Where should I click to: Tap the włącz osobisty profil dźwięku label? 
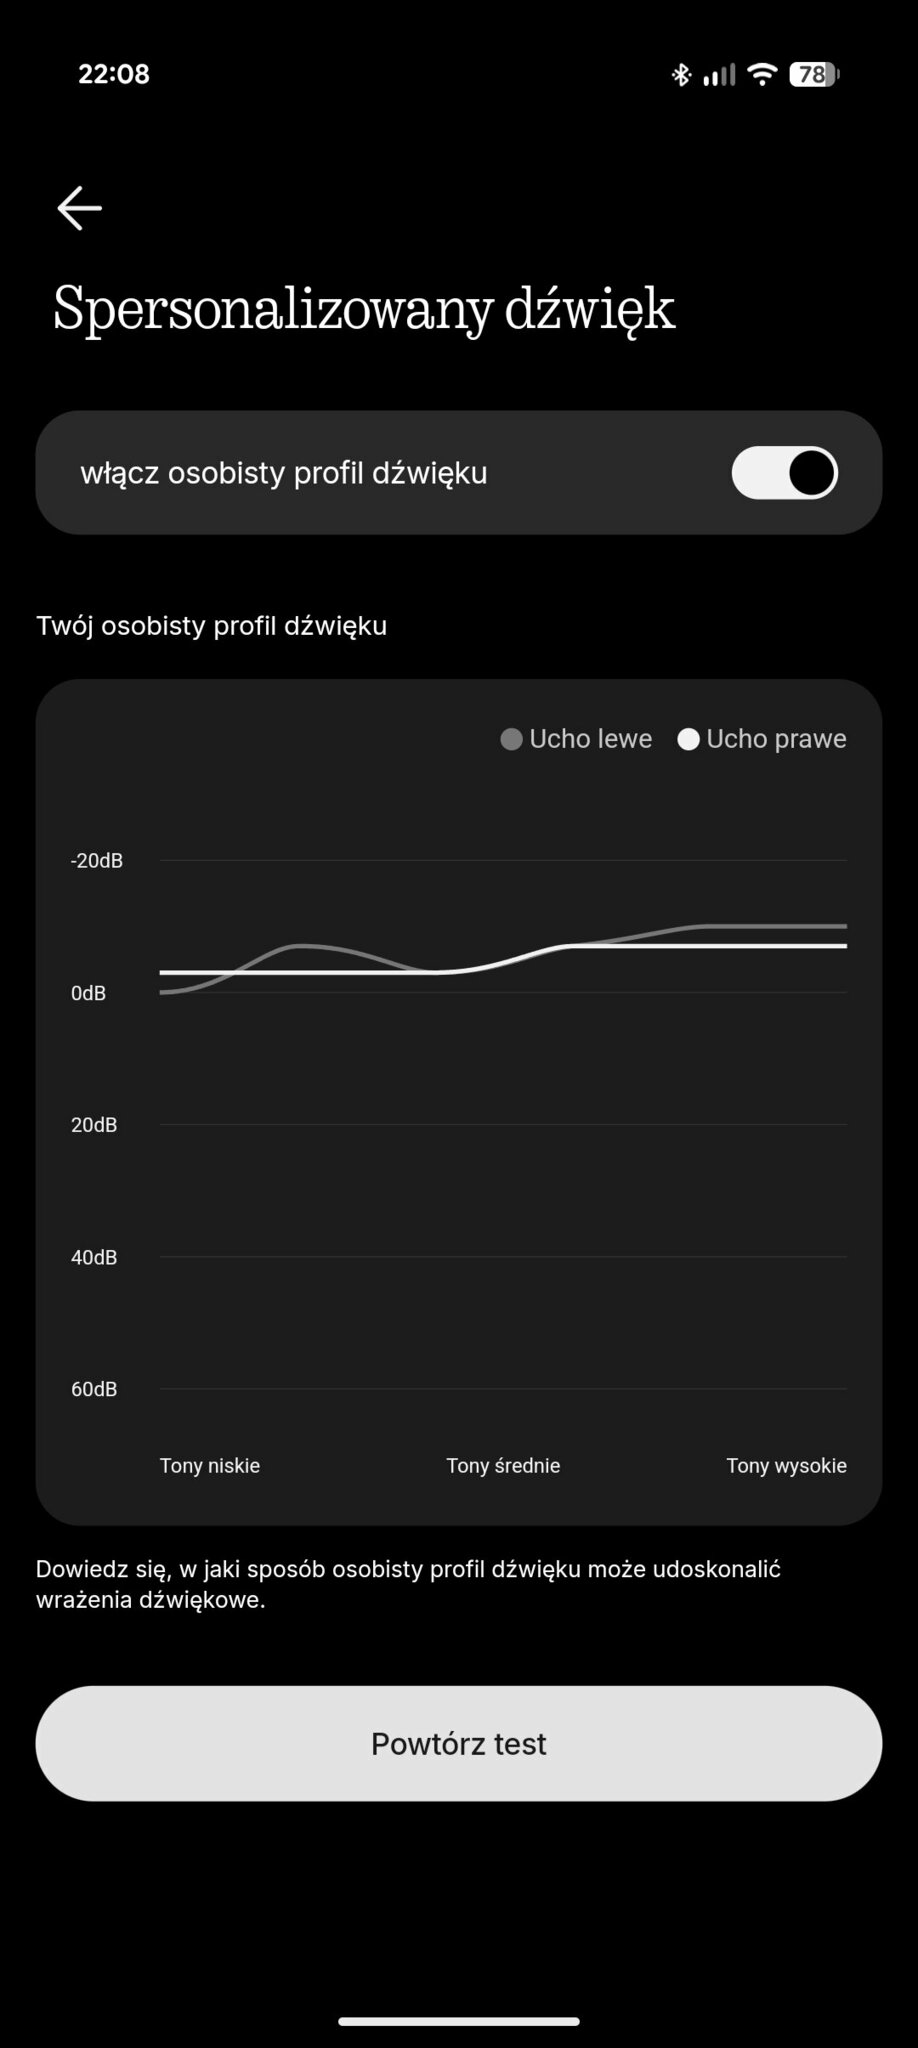point(284,473)
